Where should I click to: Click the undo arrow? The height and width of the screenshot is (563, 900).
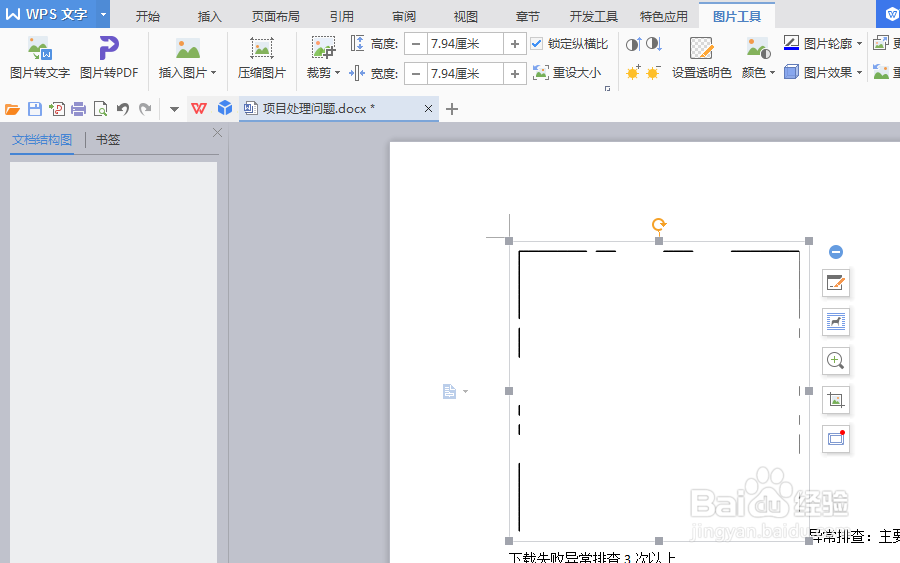point(123,108)
